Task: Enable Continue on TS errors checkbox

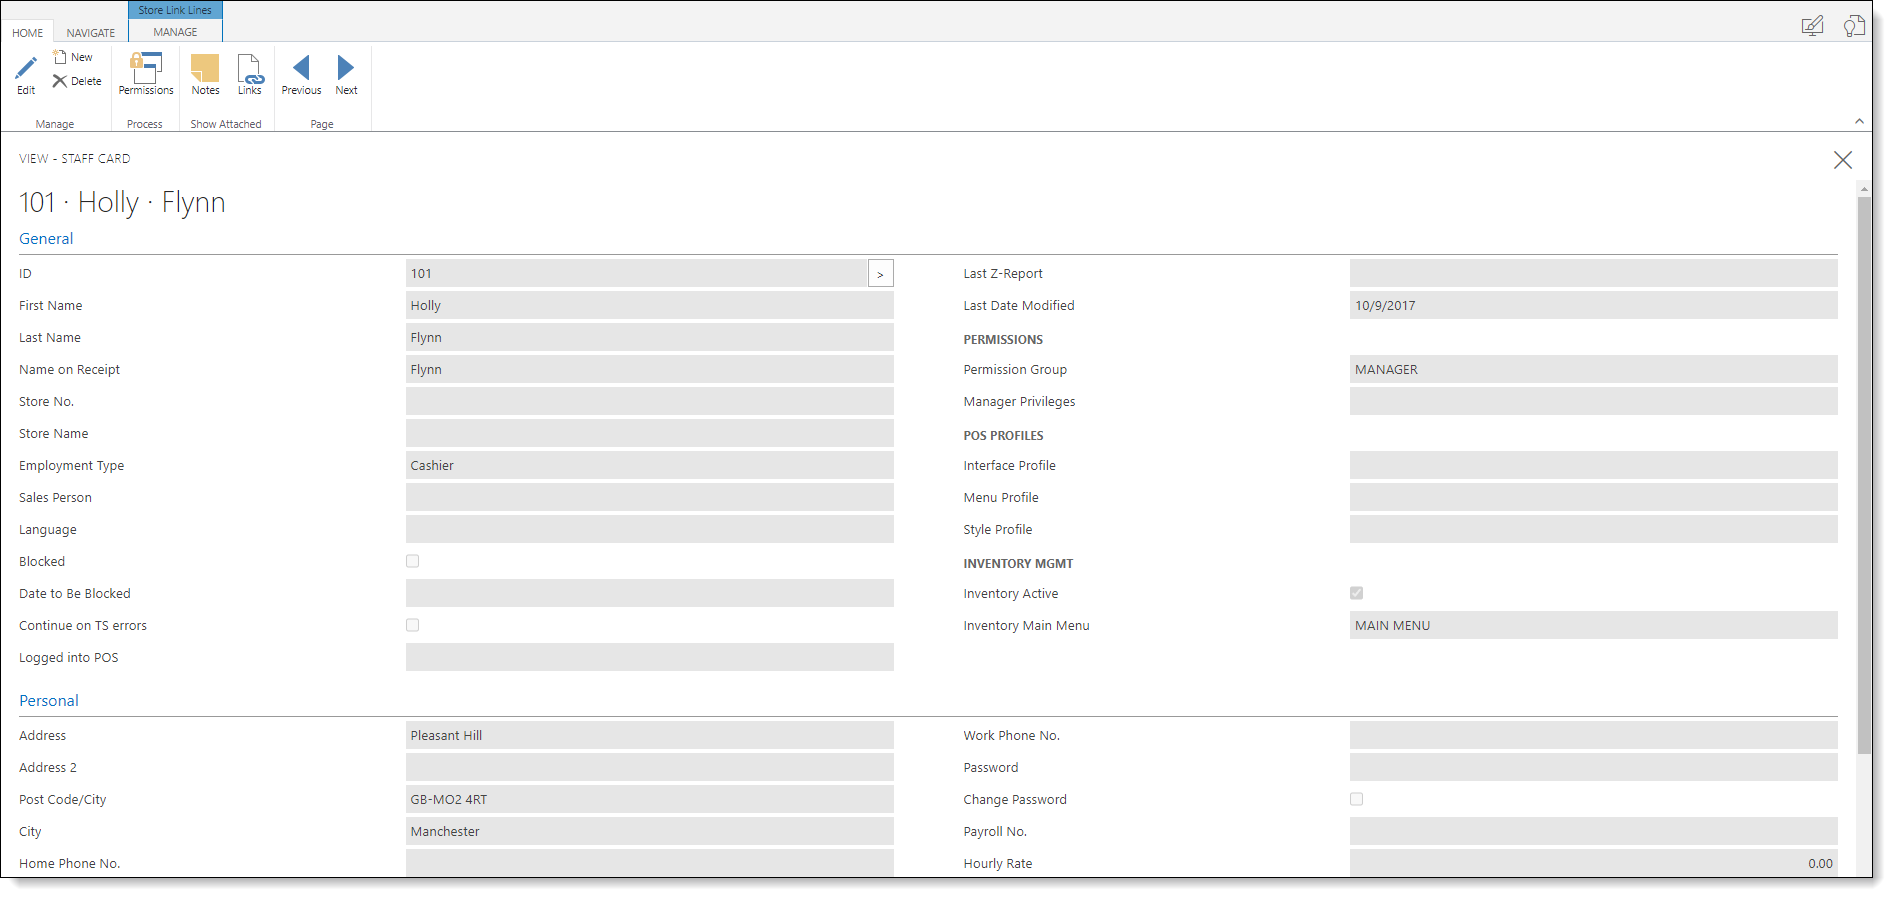Action: (x=412, y=625)
